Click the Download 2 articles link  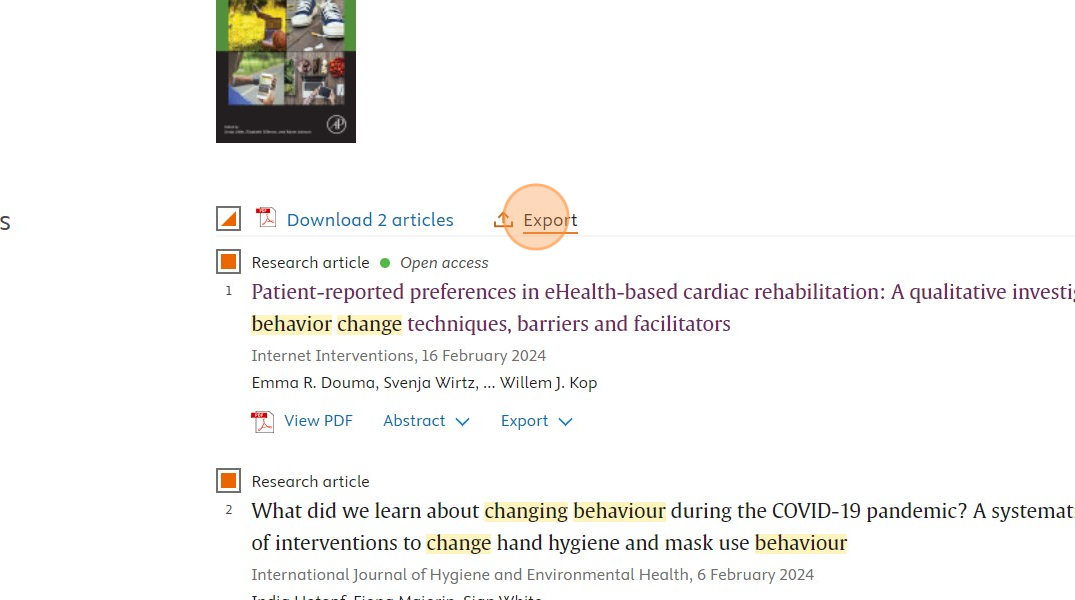point(369,219)
